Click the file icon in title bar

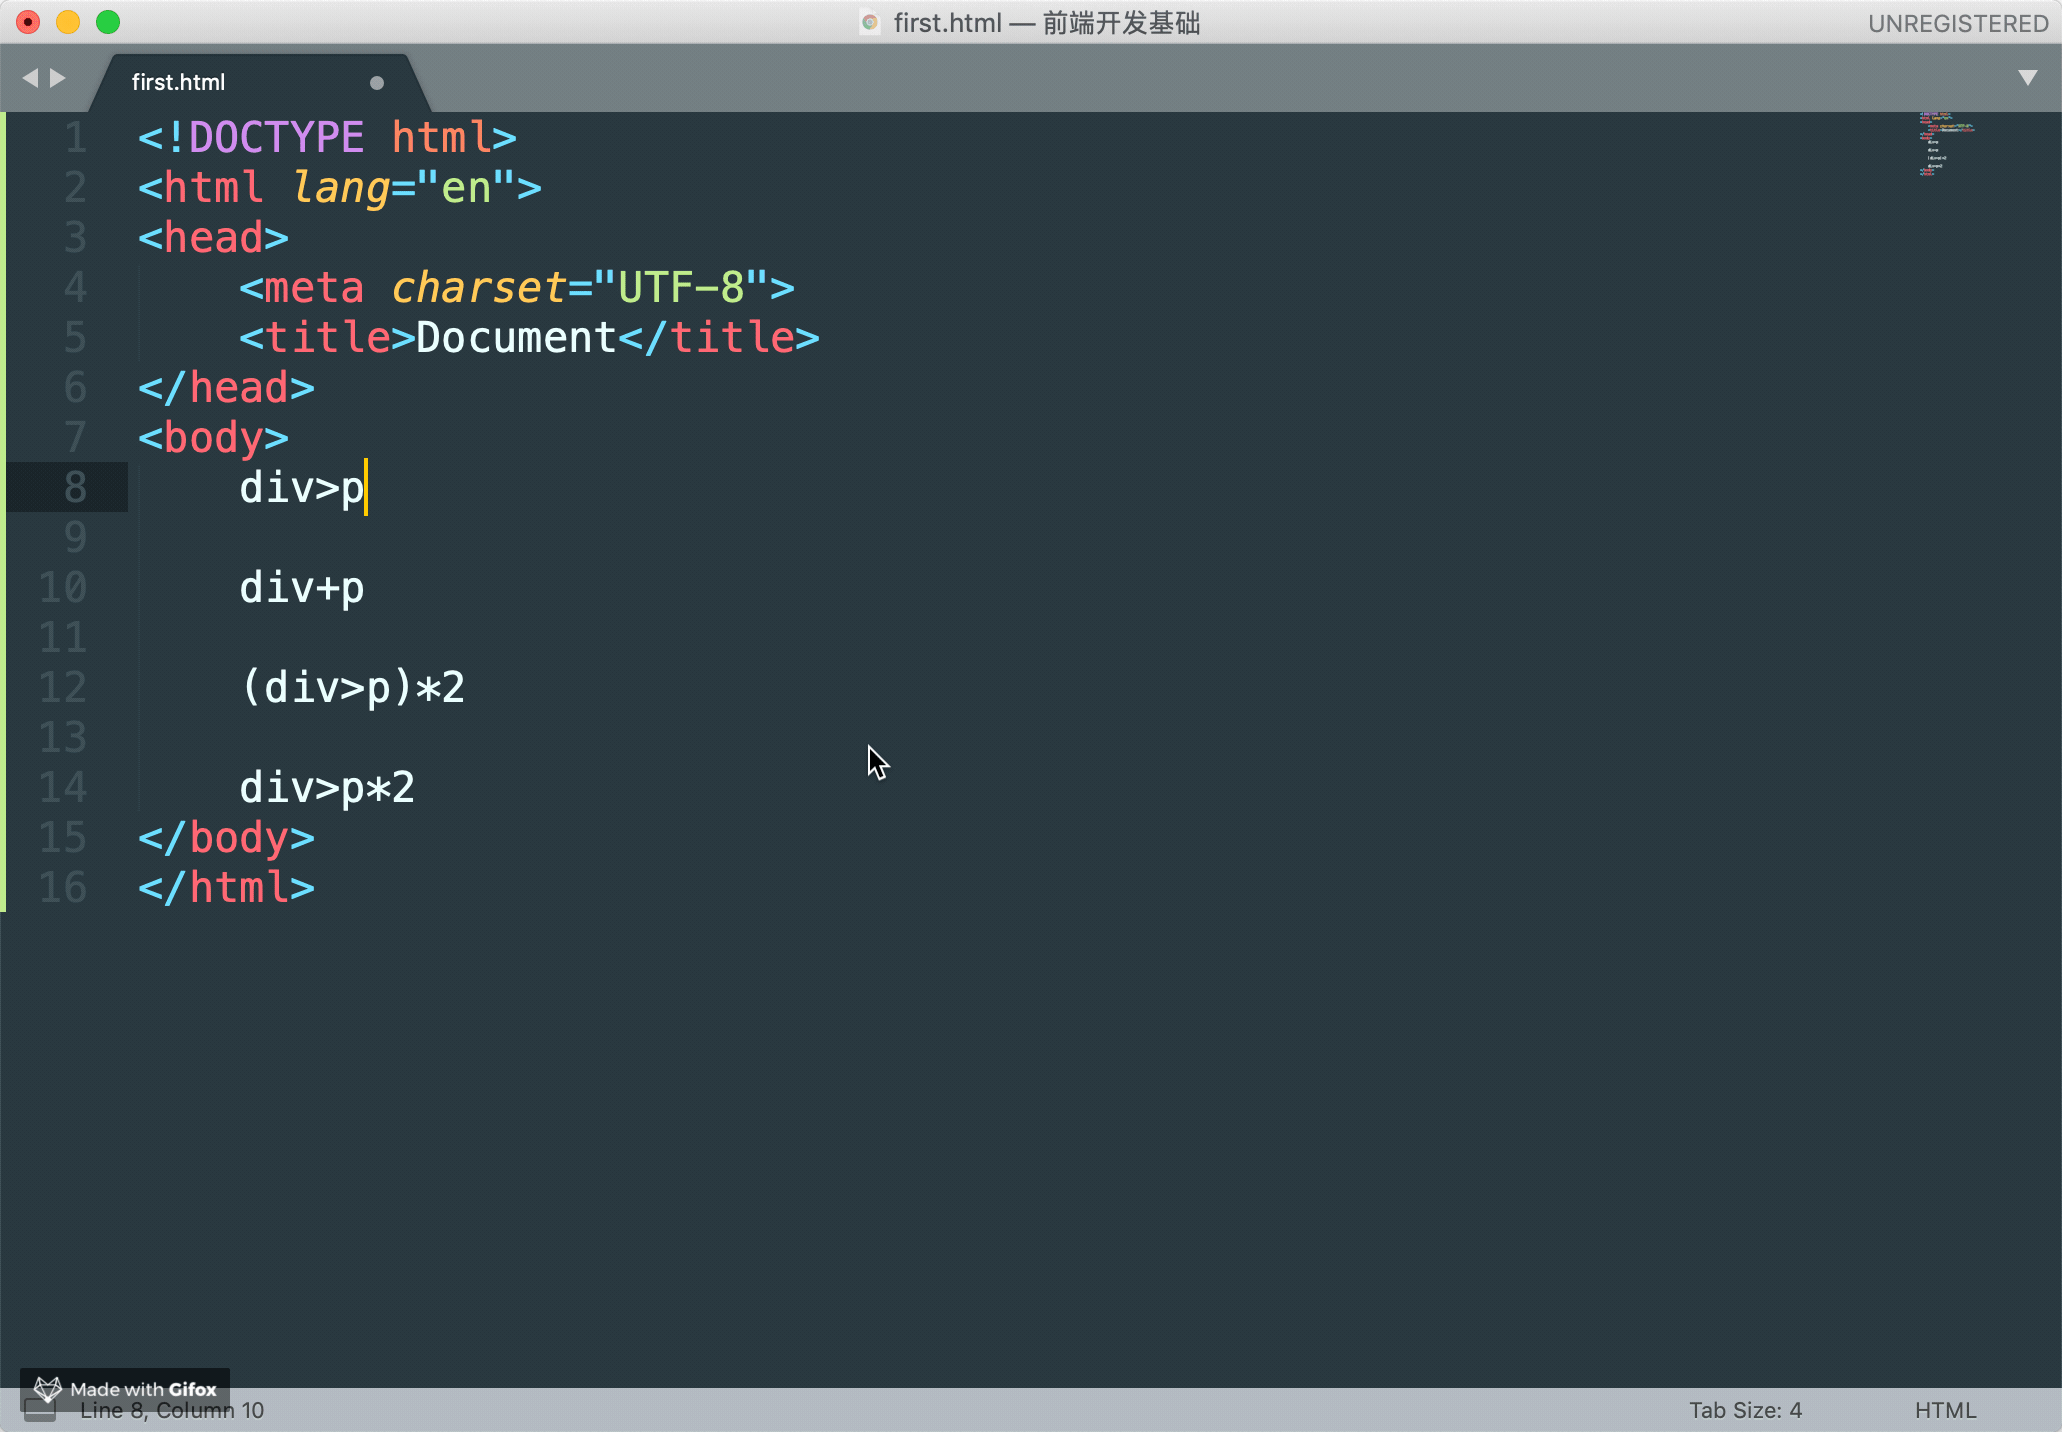[870, 23]
